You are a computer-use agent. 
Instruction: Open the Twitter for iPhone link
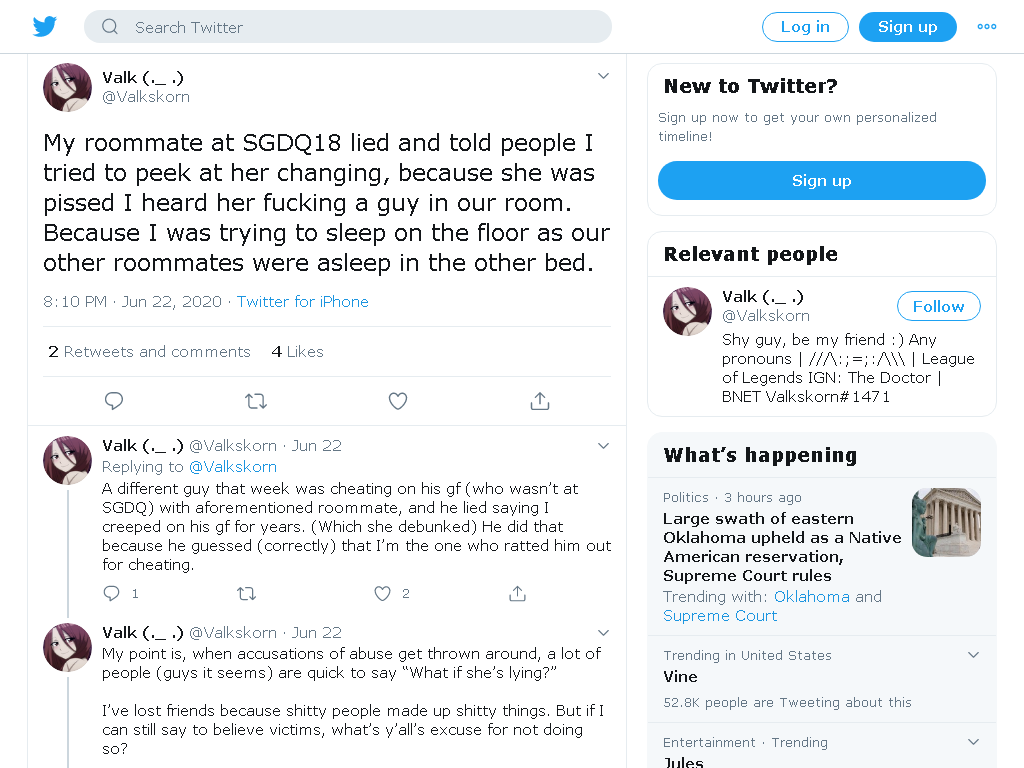click(x=302, y=302)
